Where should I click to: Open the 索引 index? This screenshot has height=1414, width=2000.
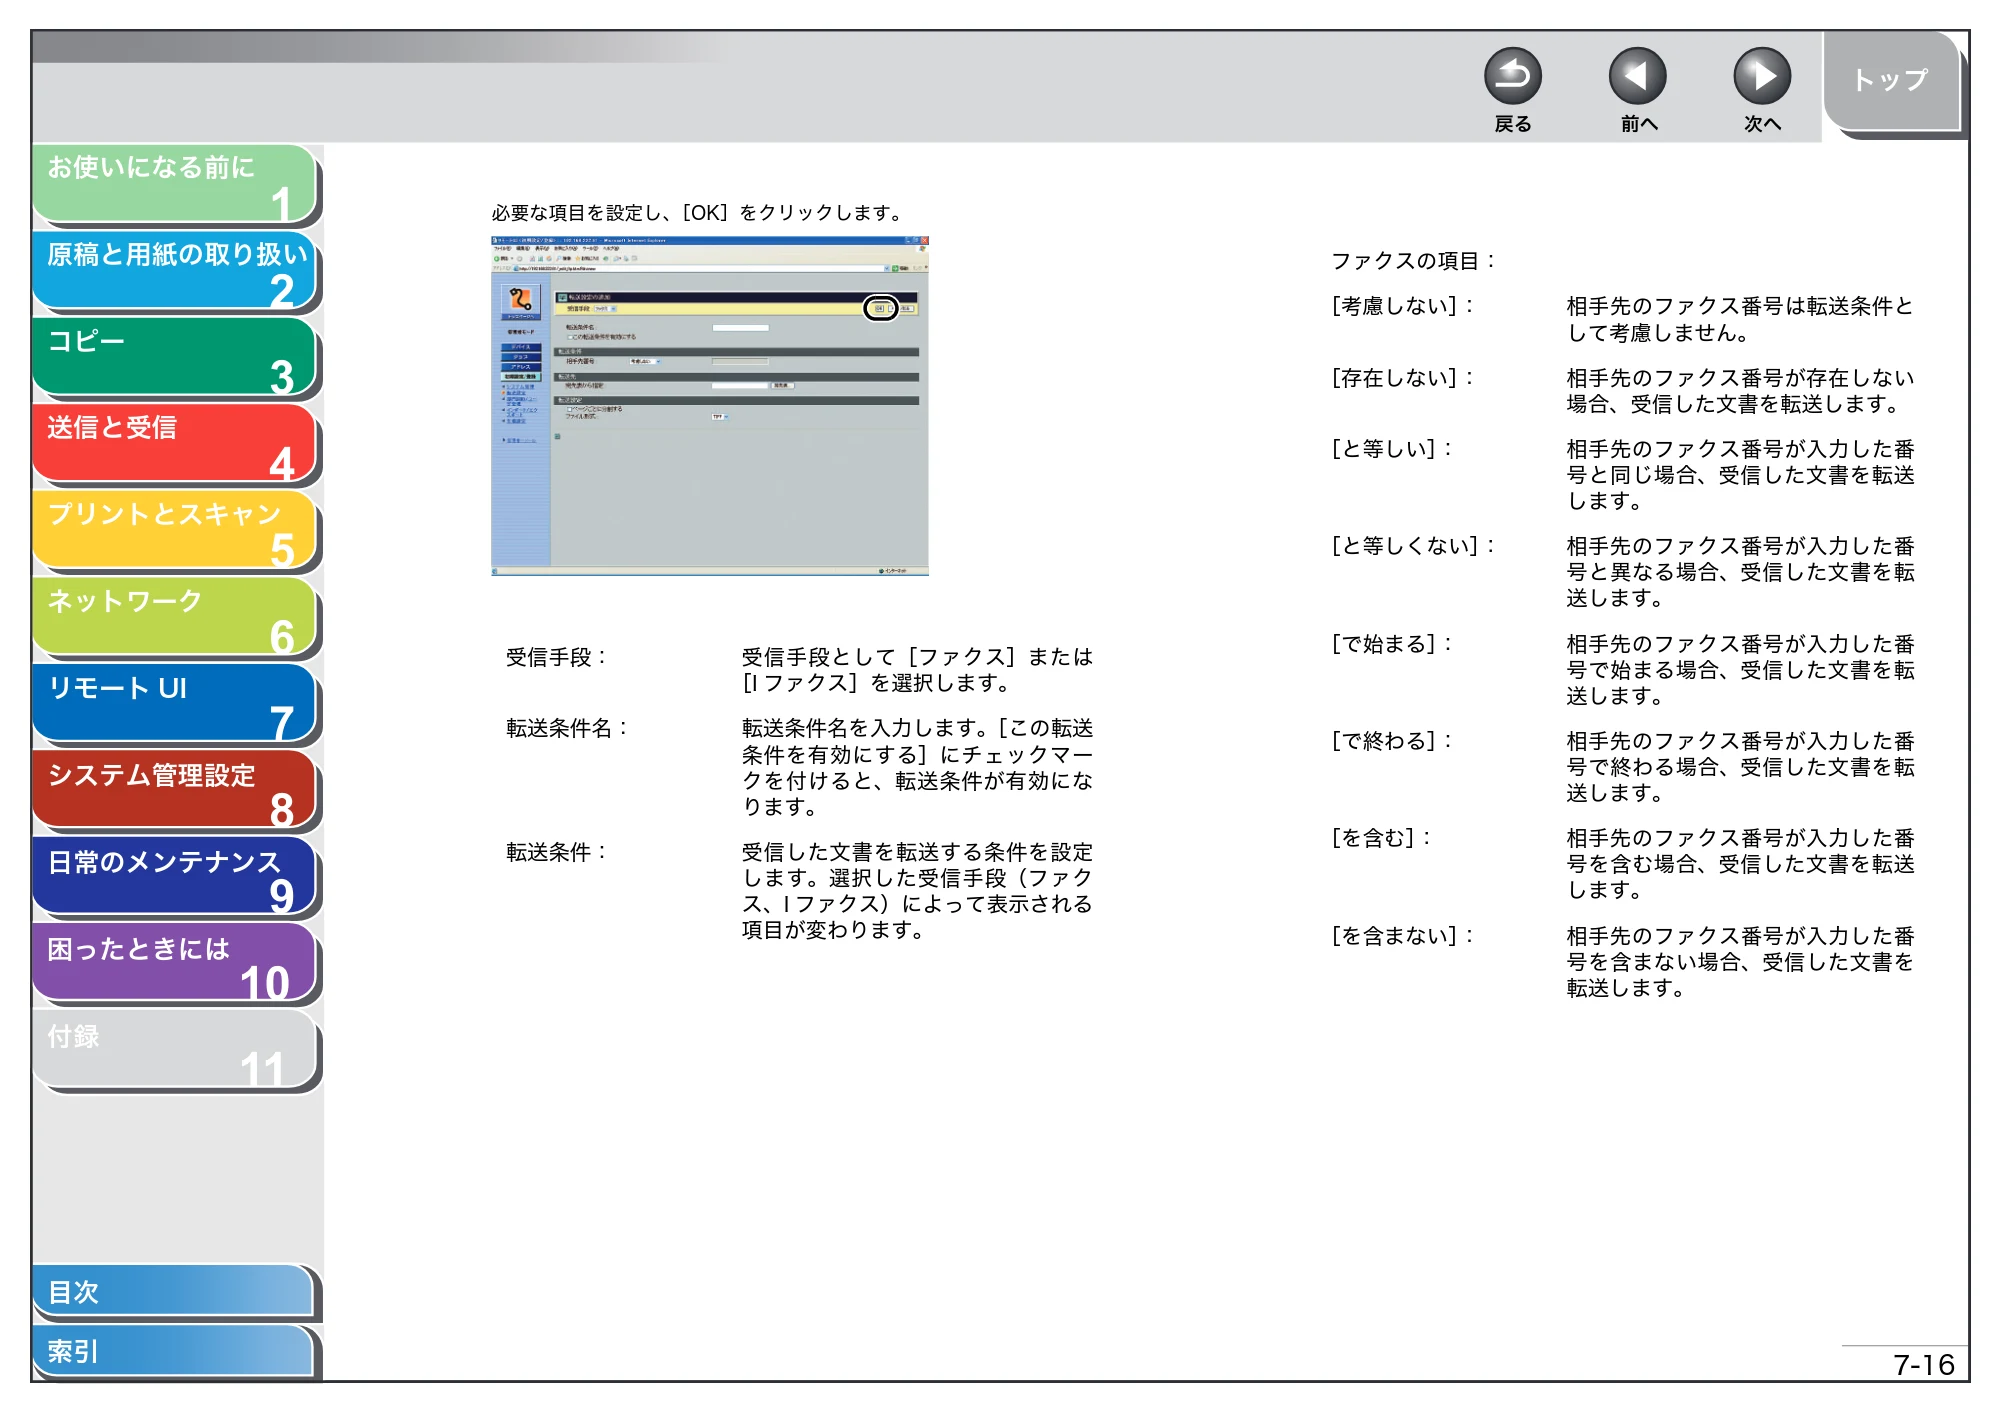(175, 1351)
